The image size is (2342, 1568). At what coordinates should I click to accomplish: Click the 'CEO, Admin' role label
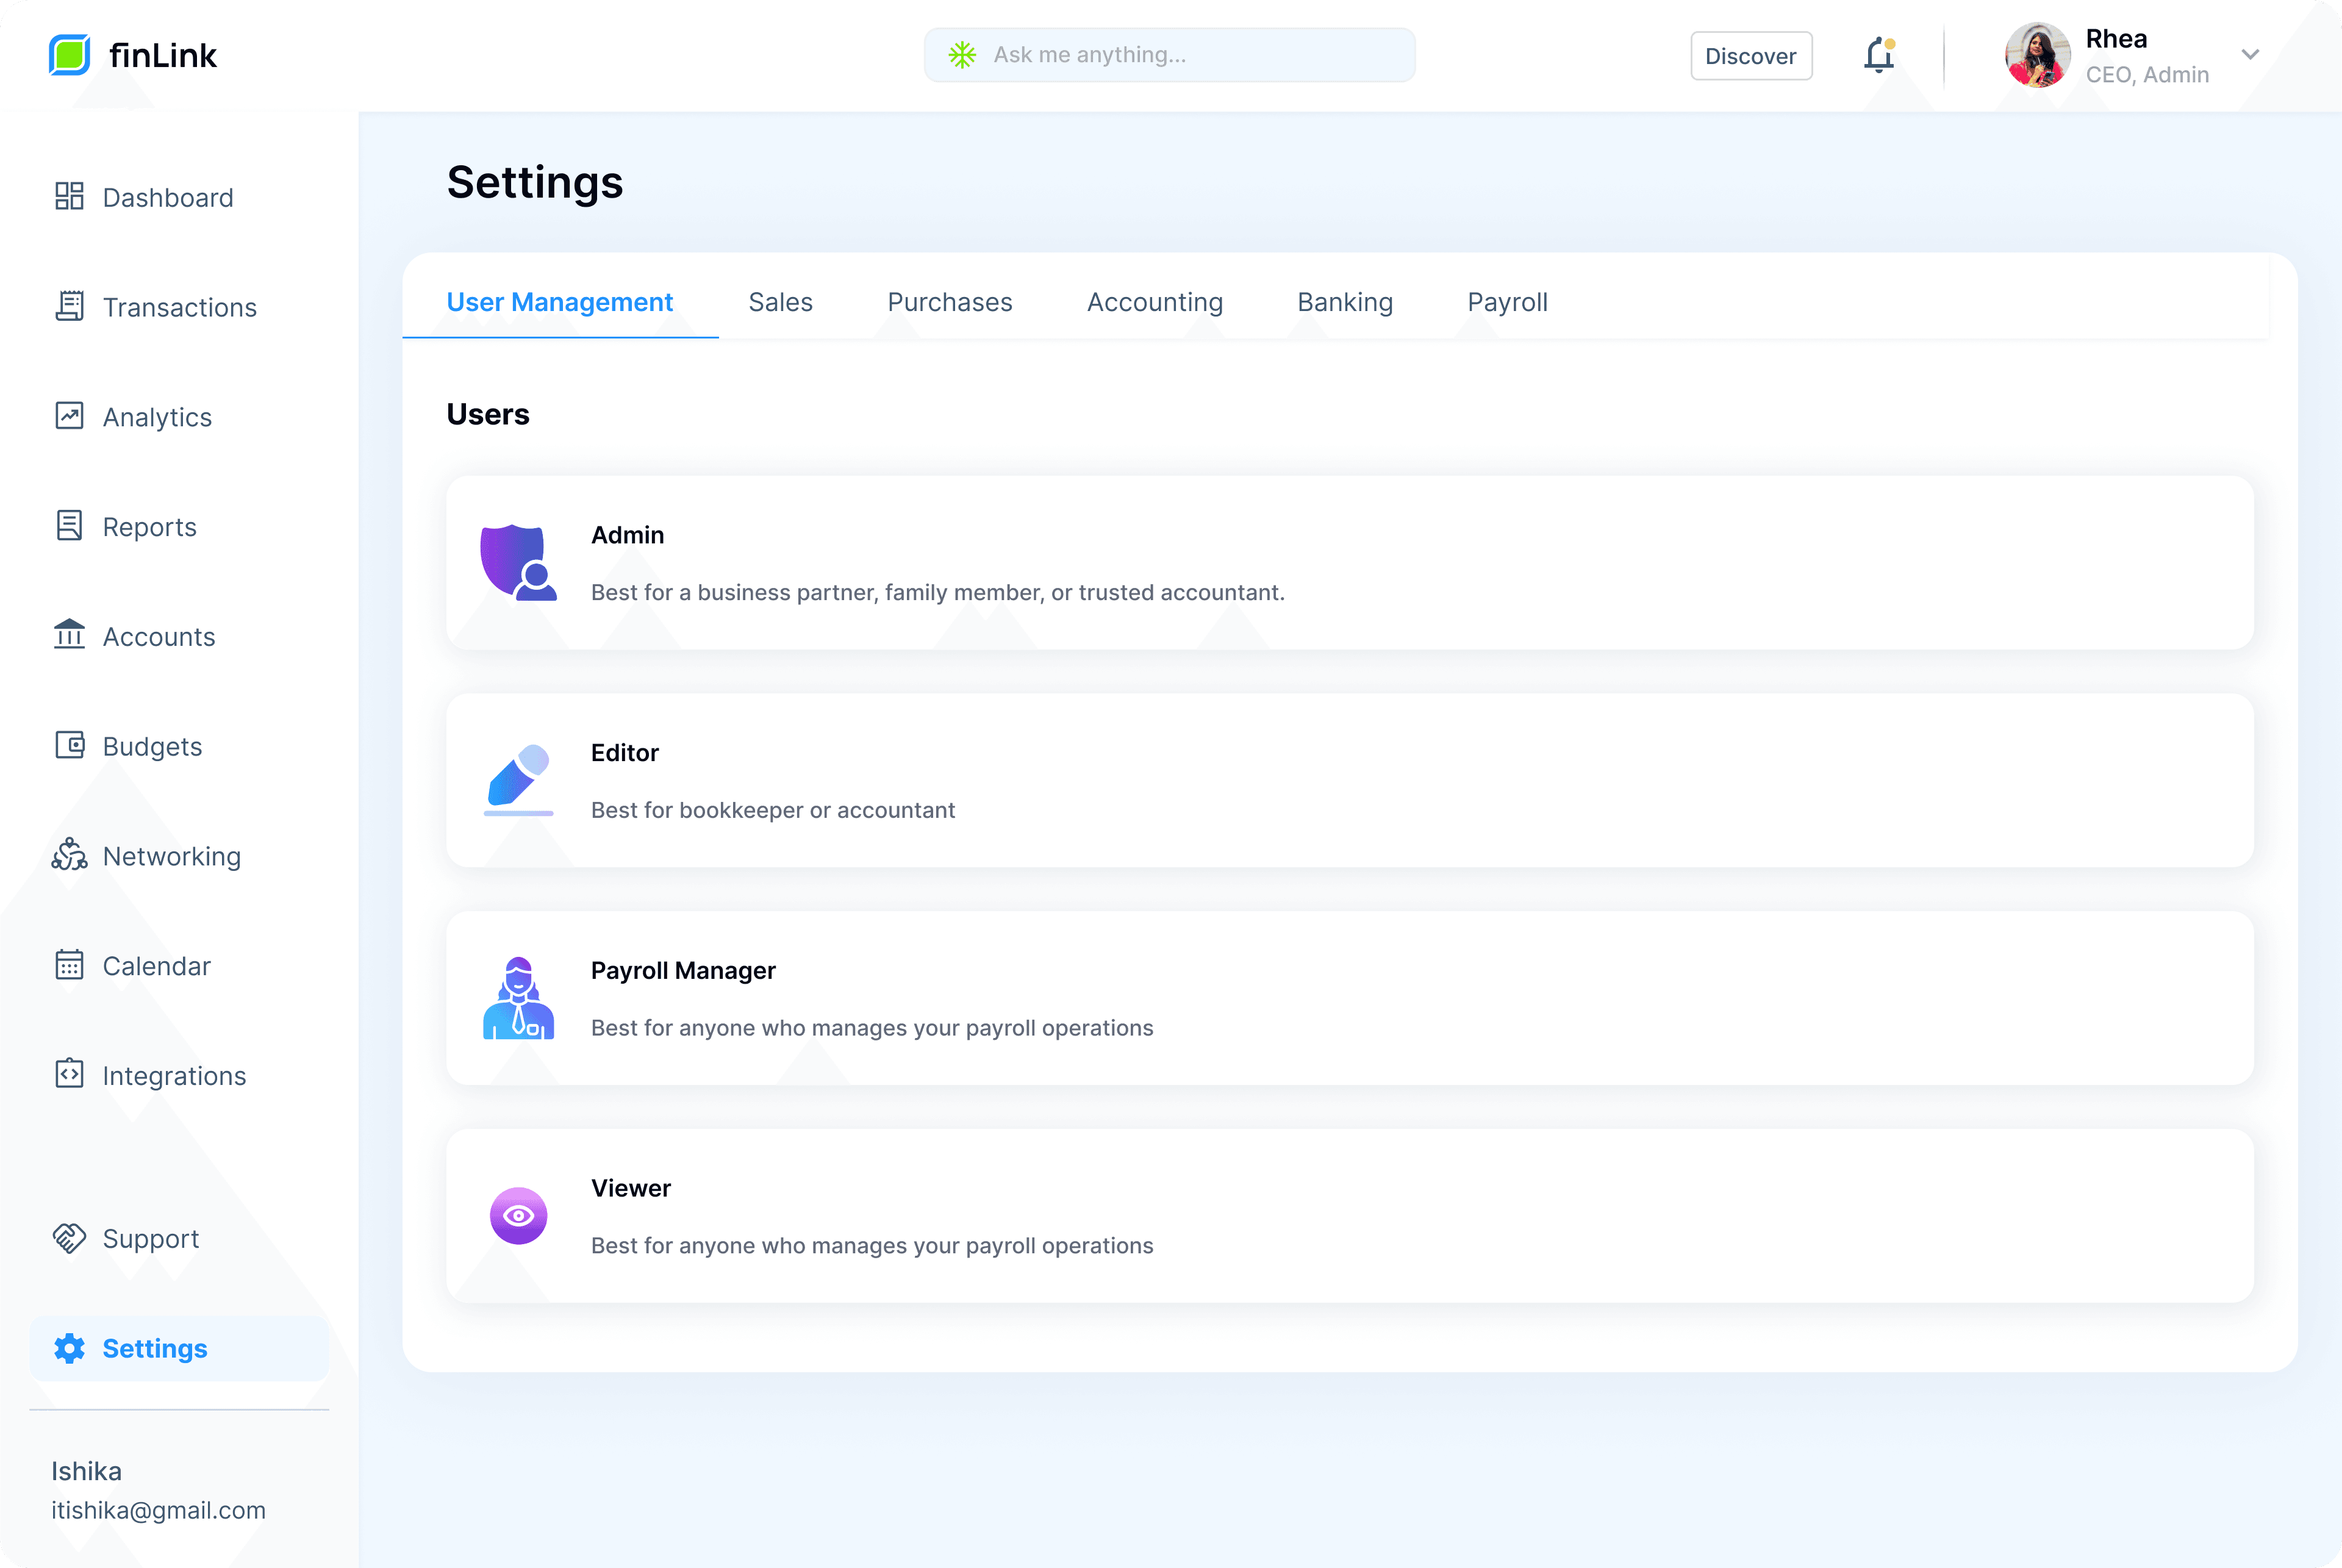pyautogui.click(x=2147, y=75)
